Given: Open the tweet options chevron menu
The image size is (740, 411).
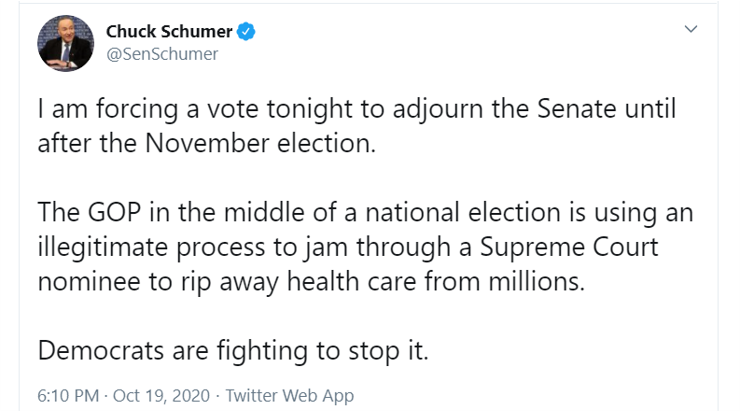Looking at the screenshot, I should pos(691,29).
